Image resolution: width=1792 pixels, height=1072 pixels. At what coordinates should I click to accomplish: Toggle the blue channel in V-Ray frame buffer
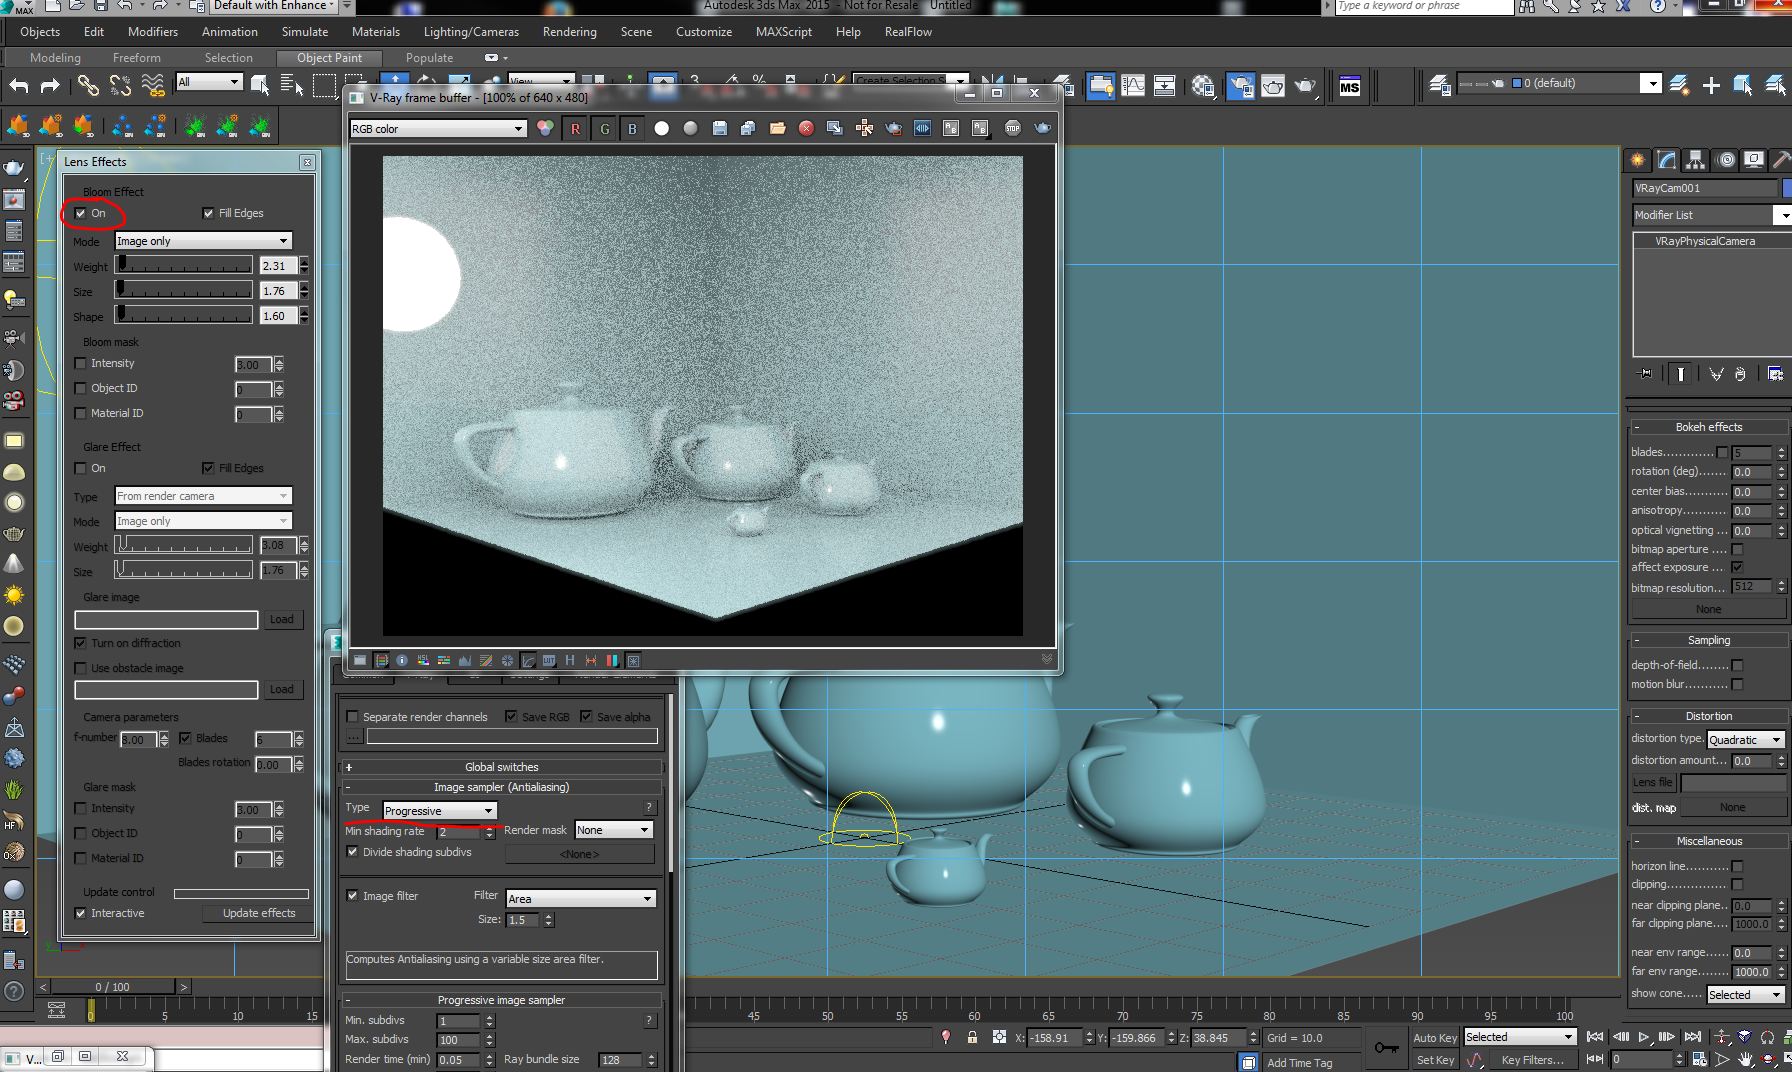[x=632, y=128]
